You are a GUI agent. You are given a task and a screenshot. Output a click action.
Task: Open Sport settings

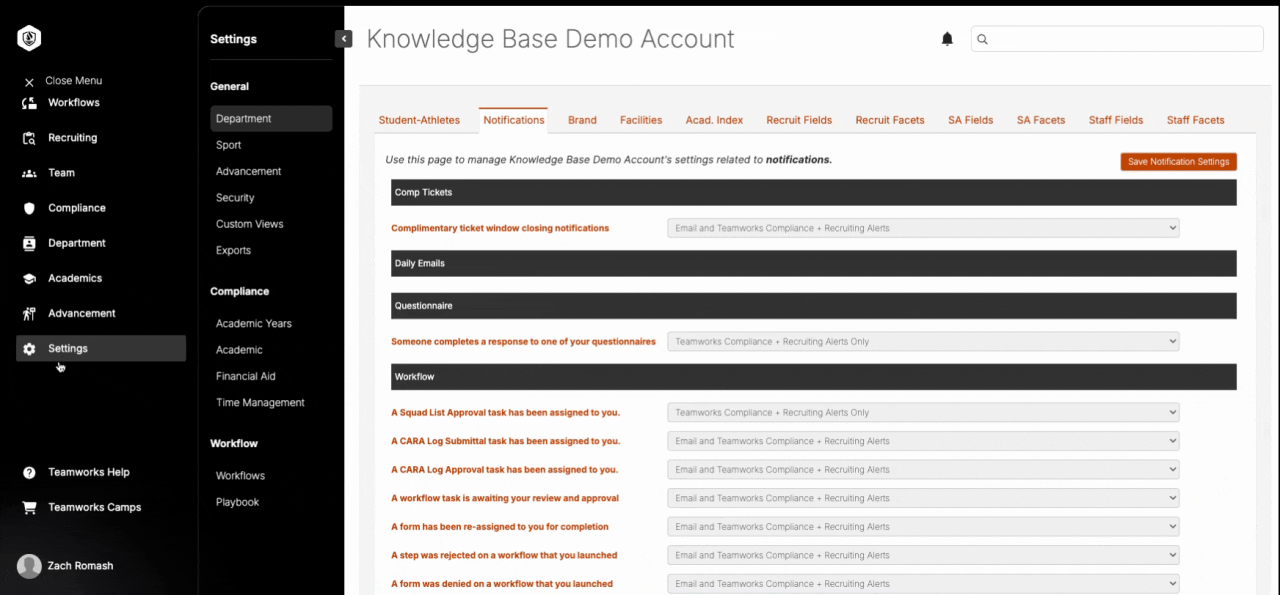coord(228,145)
